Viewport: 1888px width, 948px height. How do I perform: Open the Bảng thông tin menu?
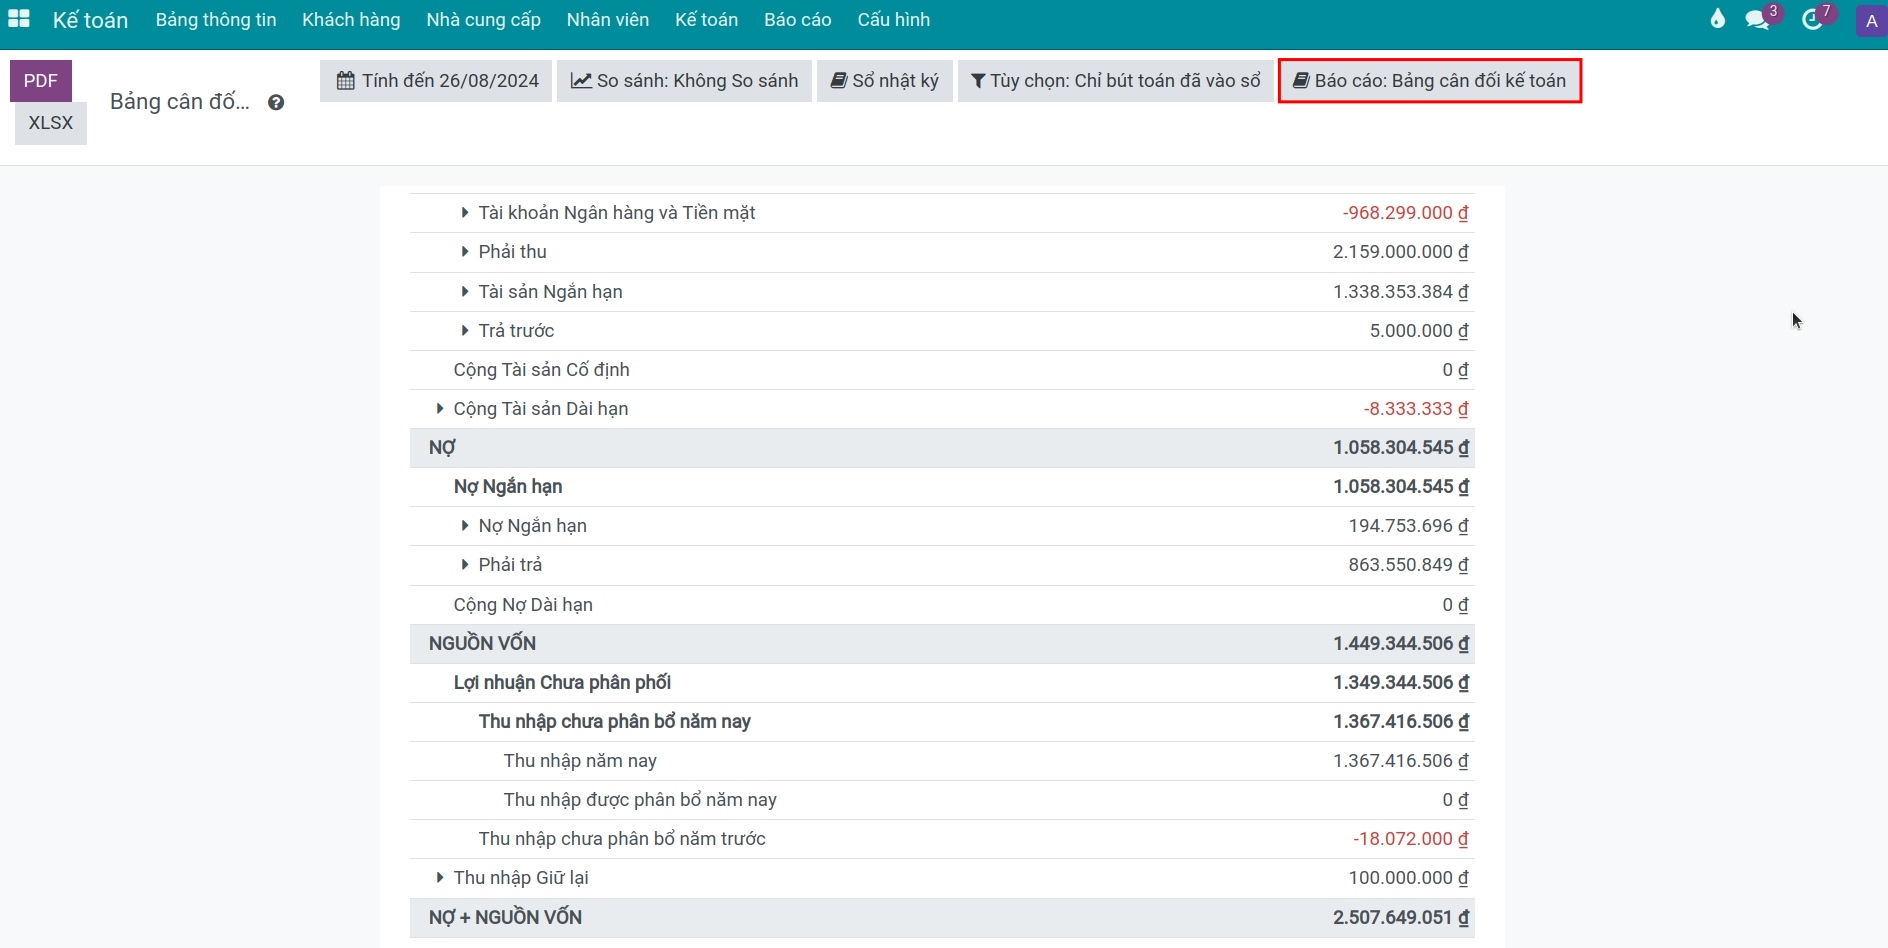(x=216, y=20)
